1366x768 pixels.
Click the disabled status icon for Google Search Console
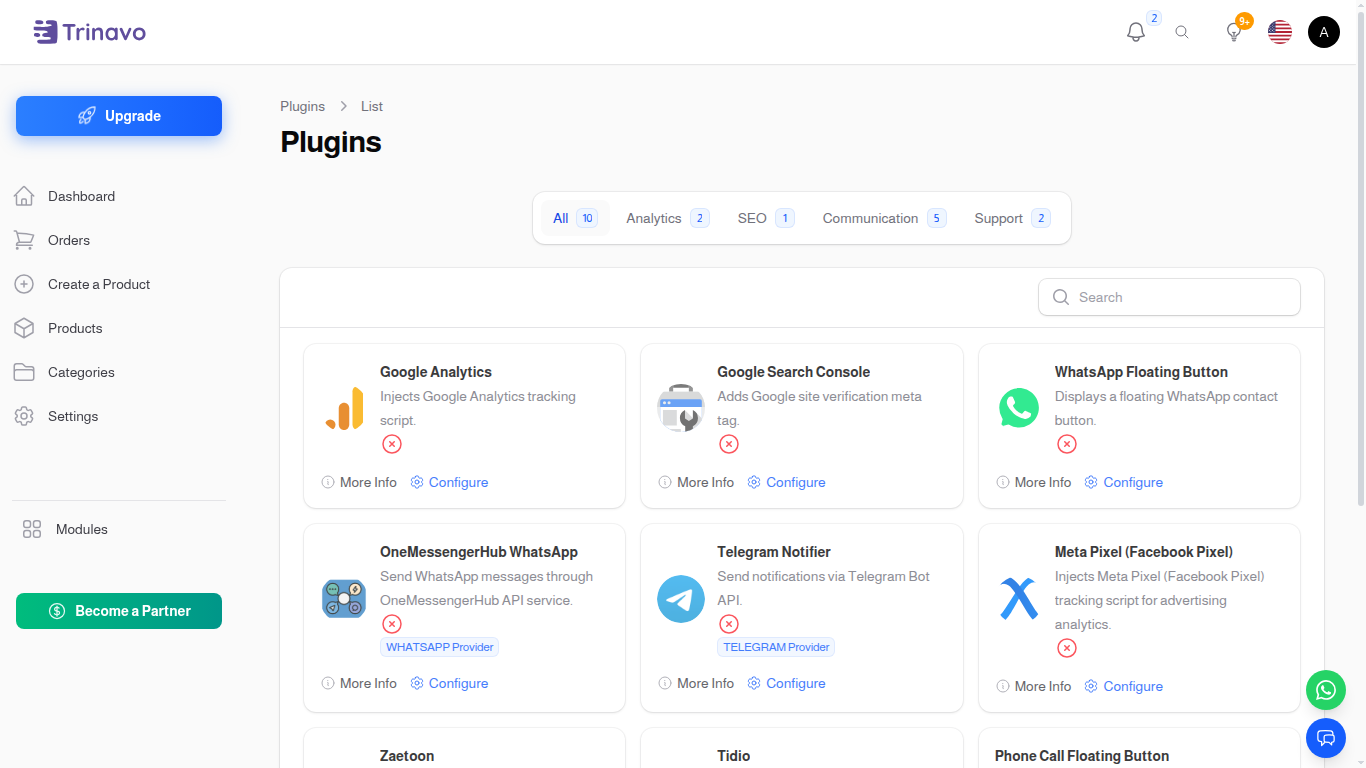729,444
